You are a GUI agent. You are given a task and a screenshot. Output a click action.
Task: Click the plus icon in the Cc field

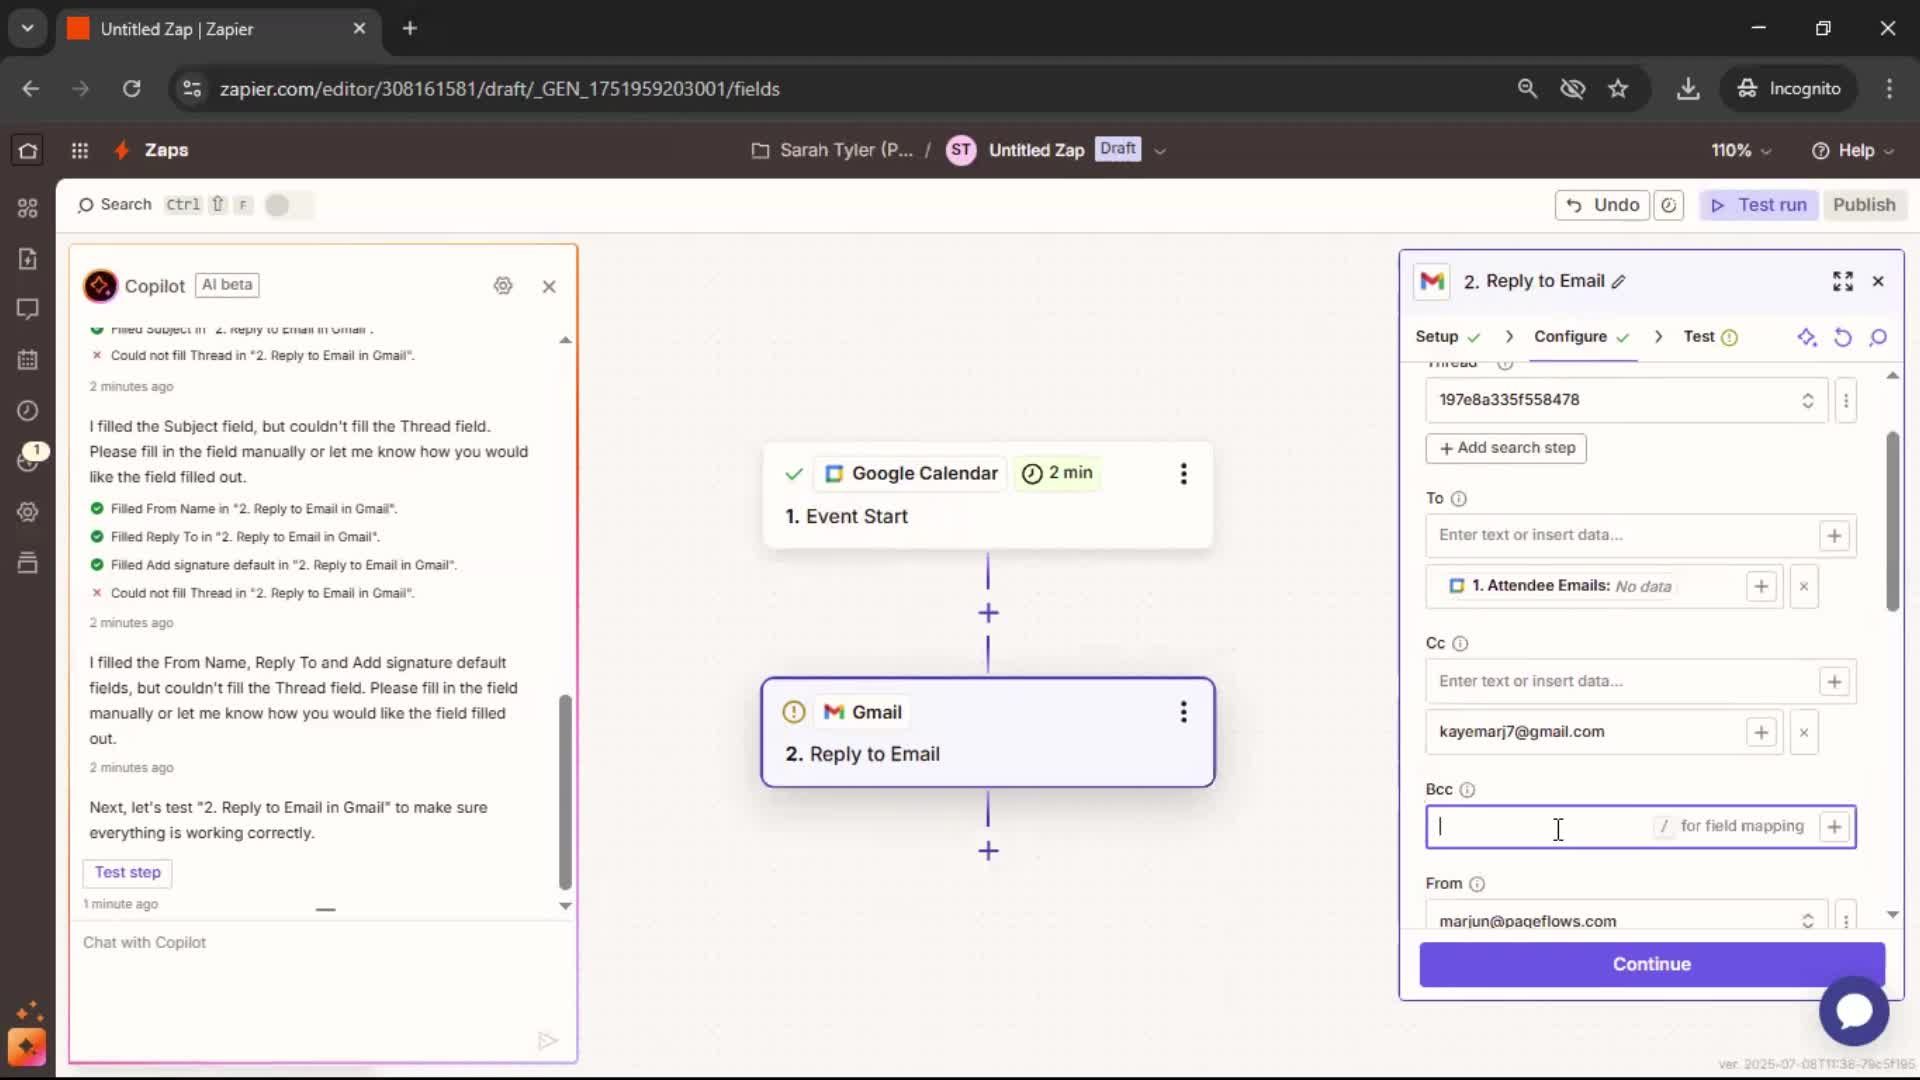coord(1834,682)
